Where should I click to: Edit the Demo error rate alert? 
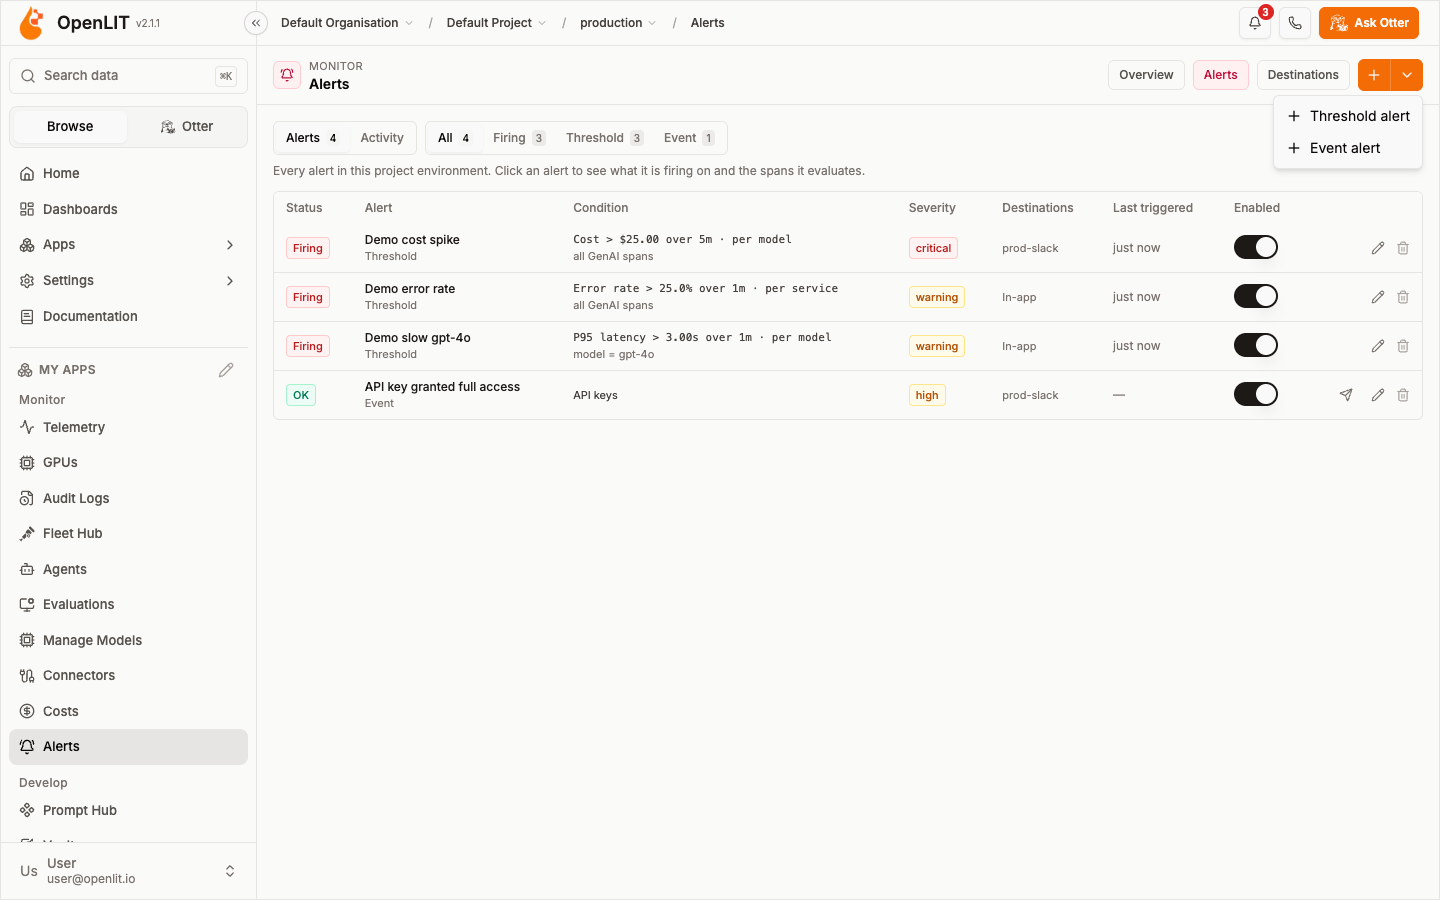(1378, 297)
